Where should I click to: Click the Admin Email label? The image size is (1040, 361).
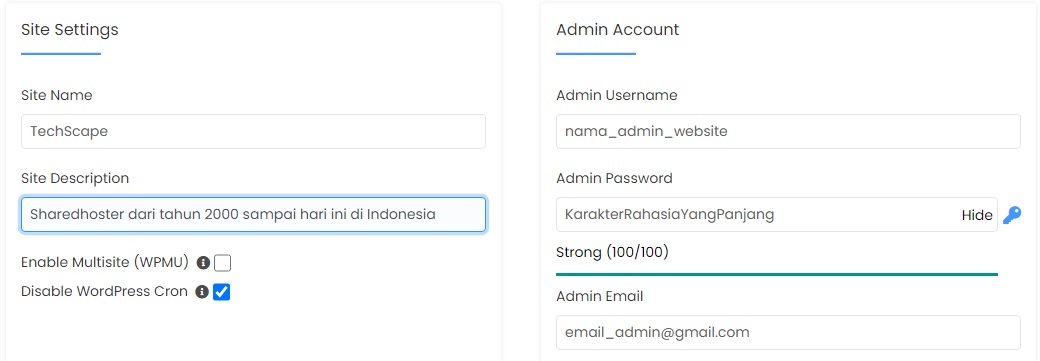600,296
